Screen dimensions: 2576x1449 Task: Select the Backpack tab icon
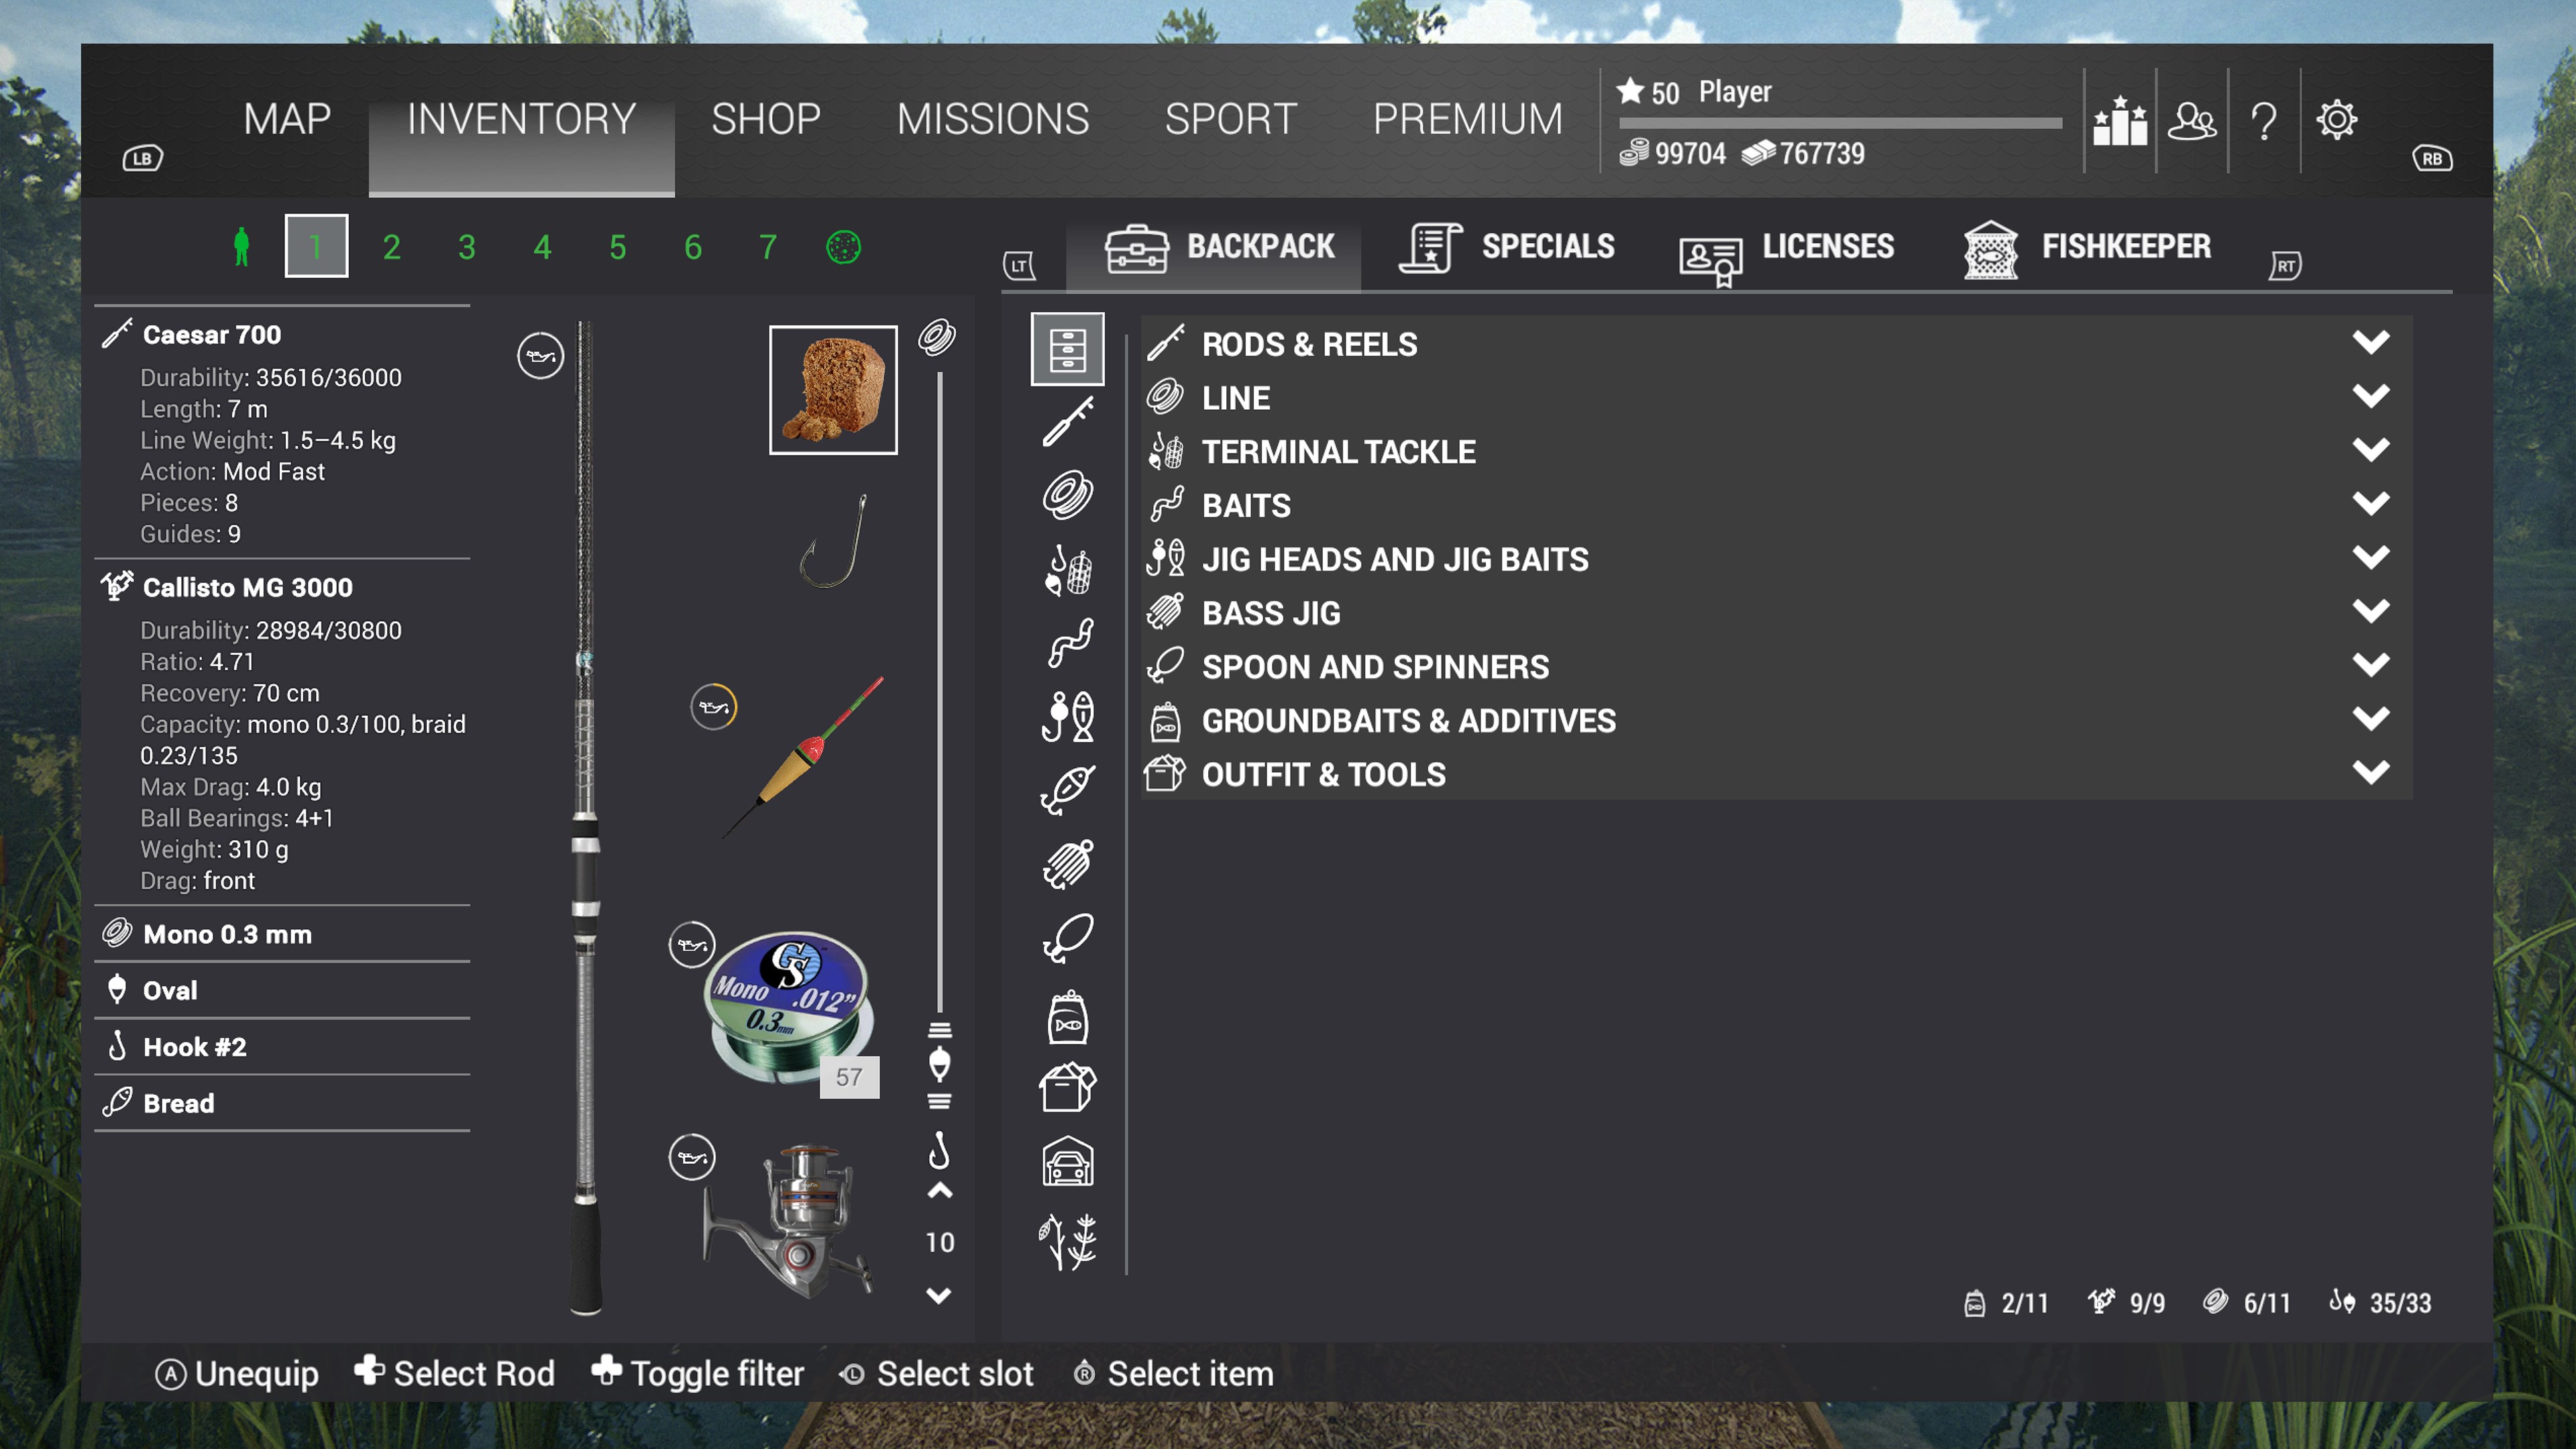pos(1134,246)
